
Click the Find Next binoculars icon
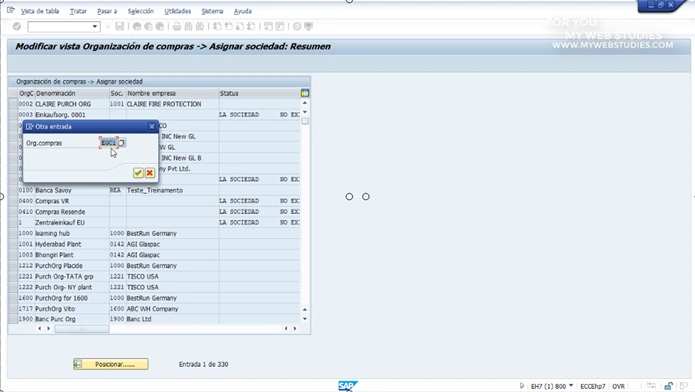(x=200, y=27)
